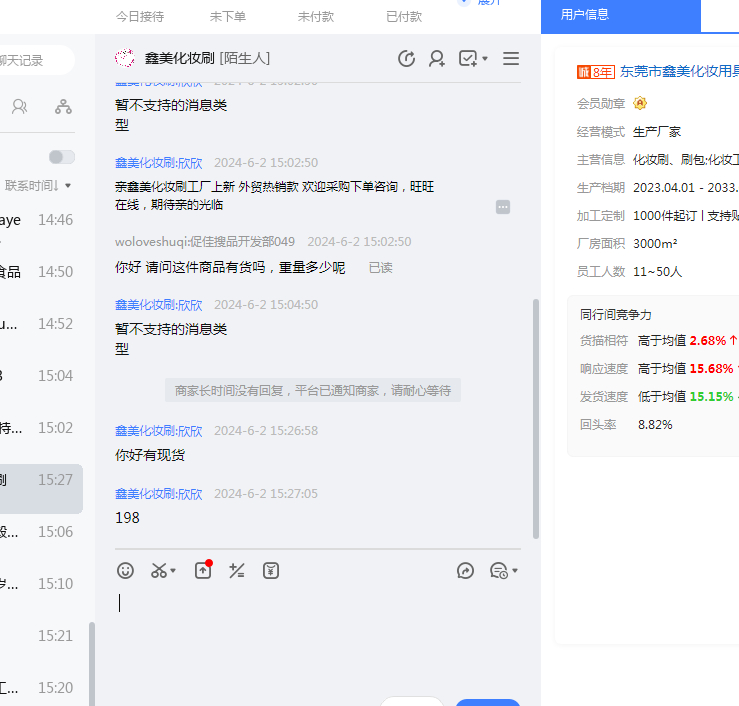The image size is (739, 706).
Task: Open the 东莞市鑫美化妆用具 company link
Action: [x=678, y=71]
